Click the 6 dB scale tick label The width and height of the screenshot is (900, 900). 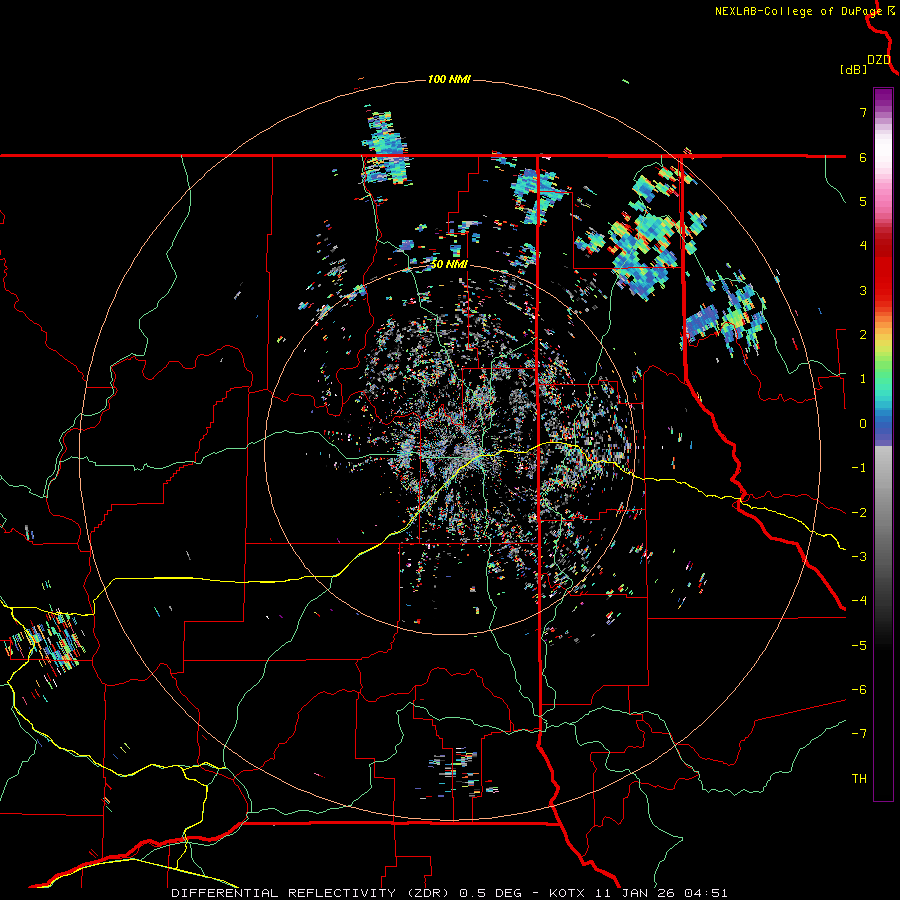[863, 157]
